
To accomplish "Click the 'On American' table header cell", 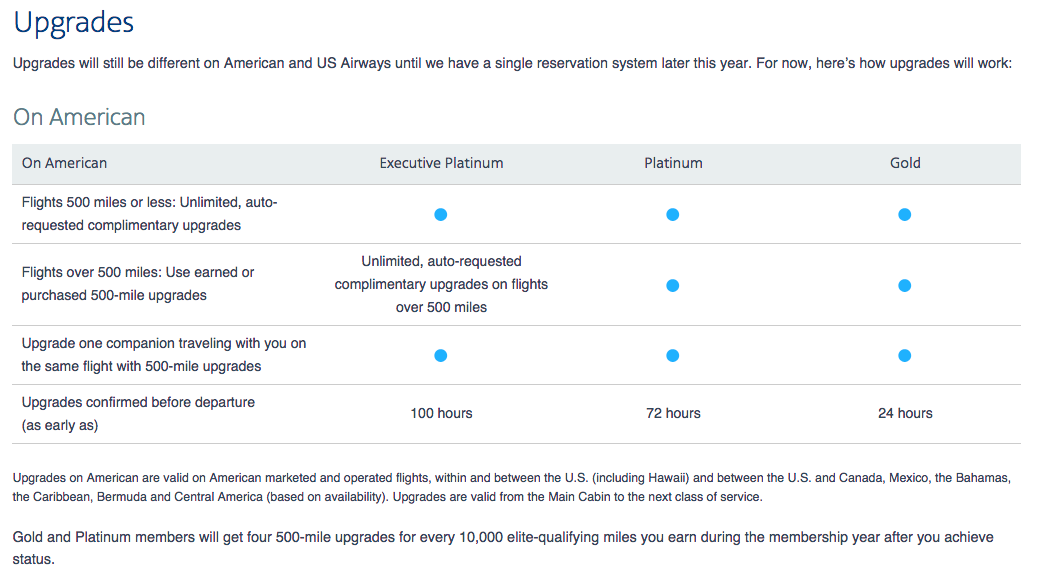I will (x=64, y=163).
